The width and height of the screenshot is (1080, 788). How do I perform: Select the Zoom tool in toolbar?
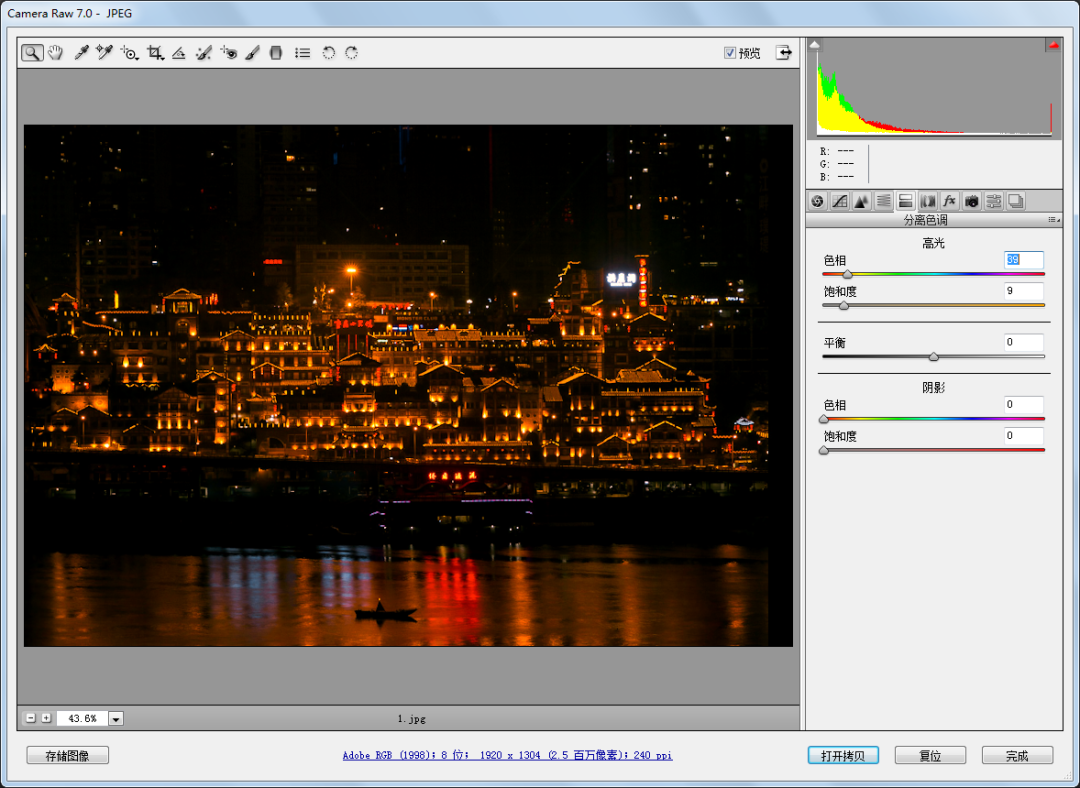tap(32, 52)
